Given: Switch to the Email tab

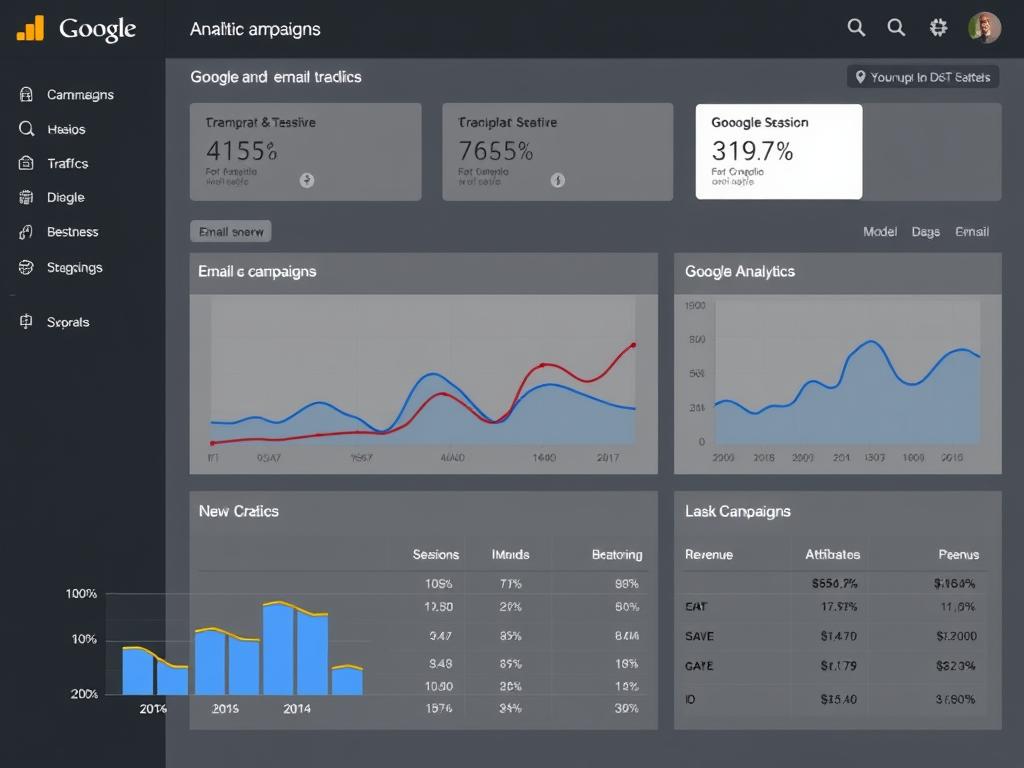Looking at the screenshot, I should tap(972, 232).
